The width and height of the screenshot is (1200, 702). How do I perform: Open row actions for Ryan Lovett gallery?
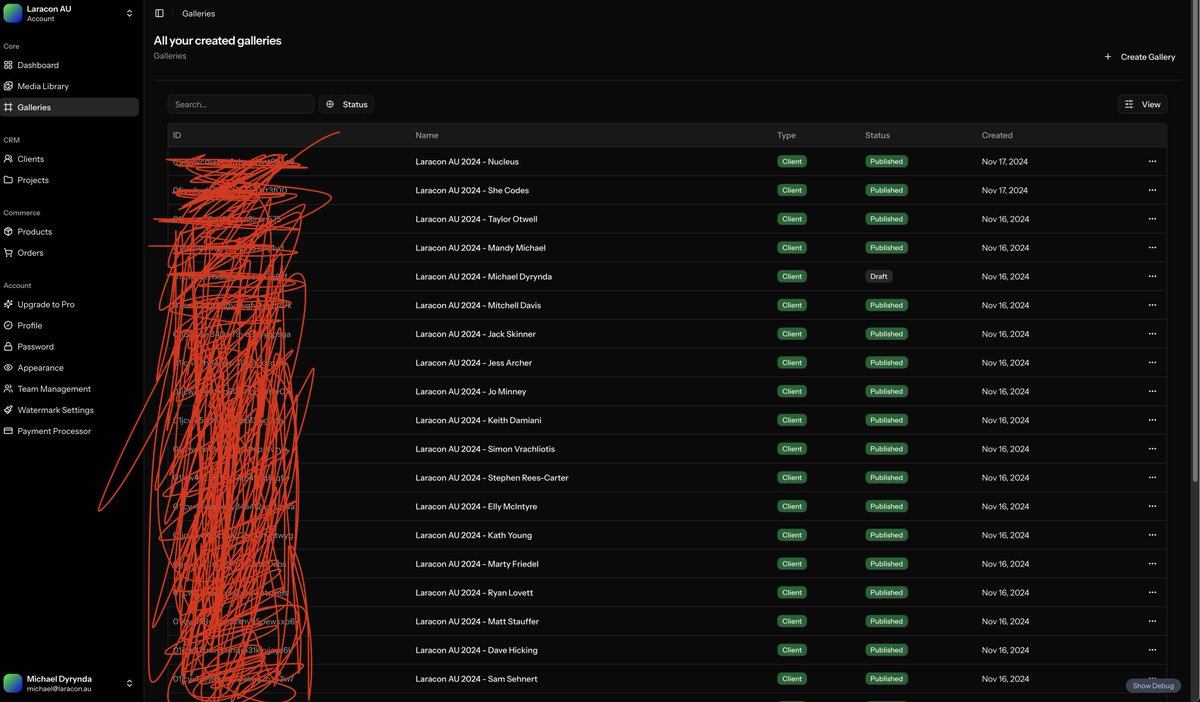coord(1152,593)
